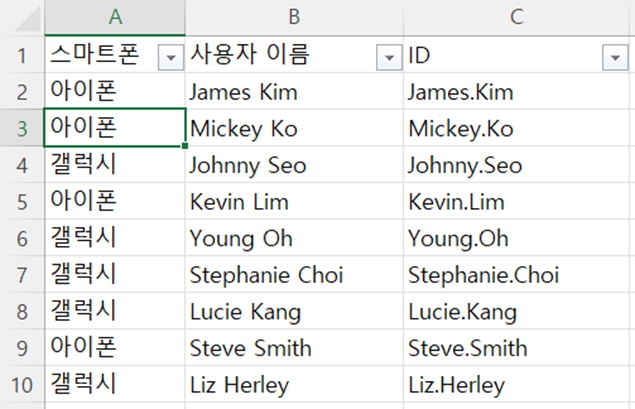Select 갤럭시 cell in Stephanie Choi row
This screenshot has width=635, height=409.
[x=115, y=274]
